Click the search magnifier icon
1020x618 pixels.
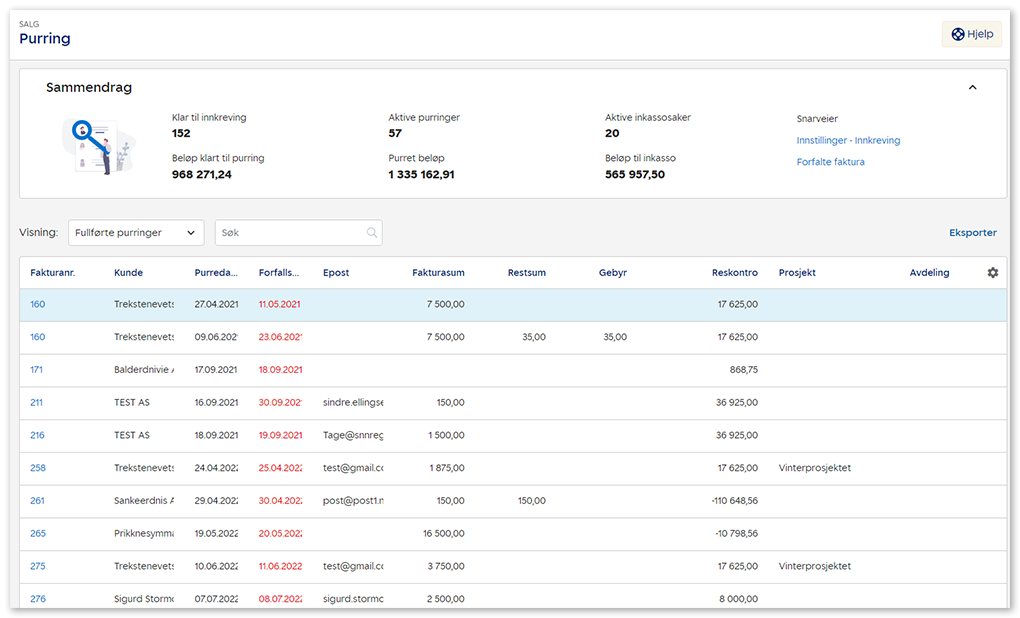coord(372,233)
